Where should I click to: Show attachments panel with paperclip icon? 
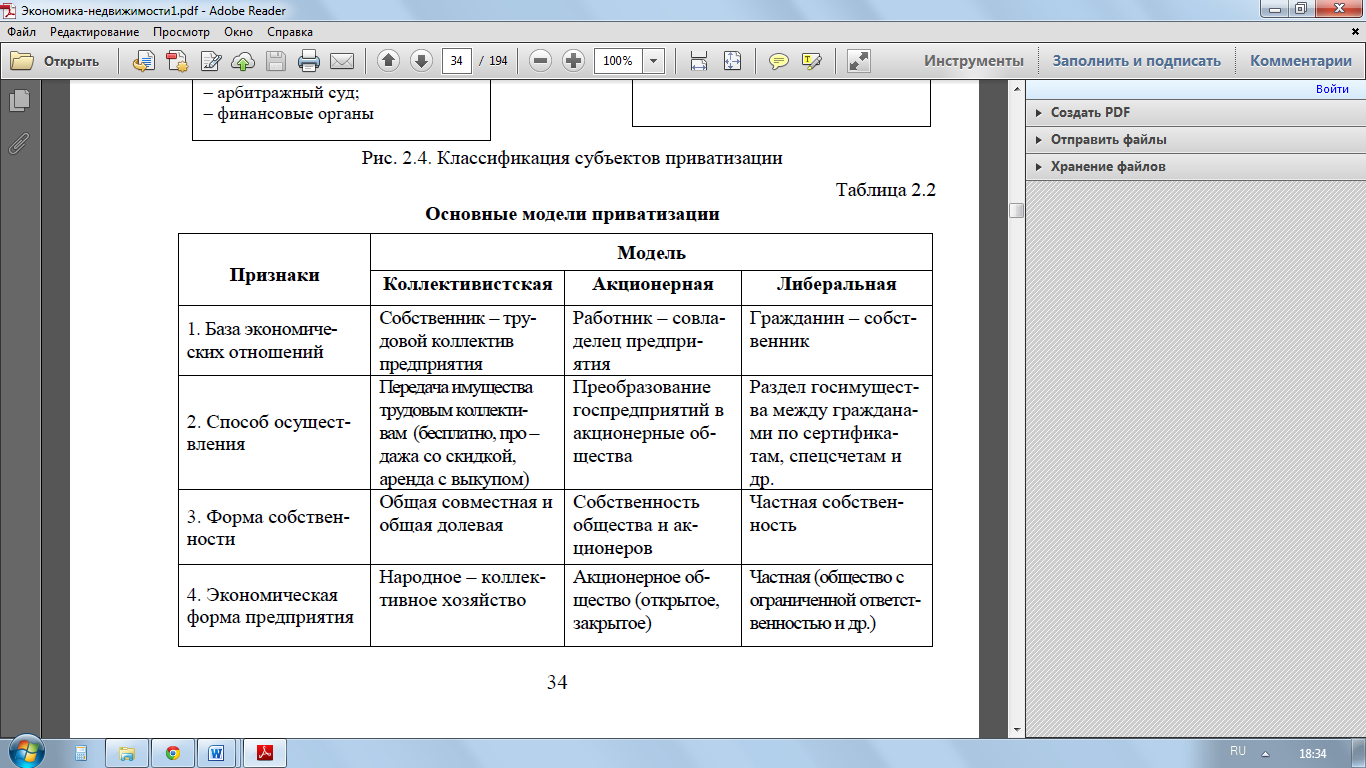tap(19, 143)
